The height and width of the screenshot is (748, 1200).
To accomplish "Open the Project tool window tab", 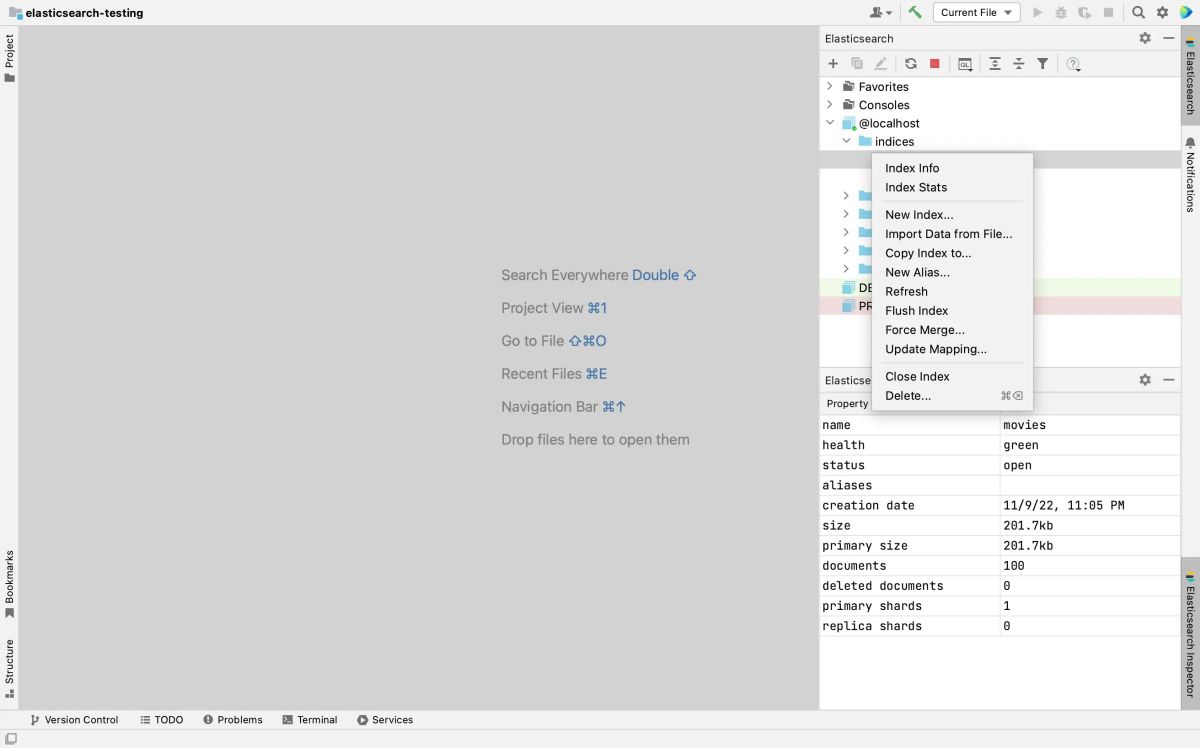I will point(9,58).
